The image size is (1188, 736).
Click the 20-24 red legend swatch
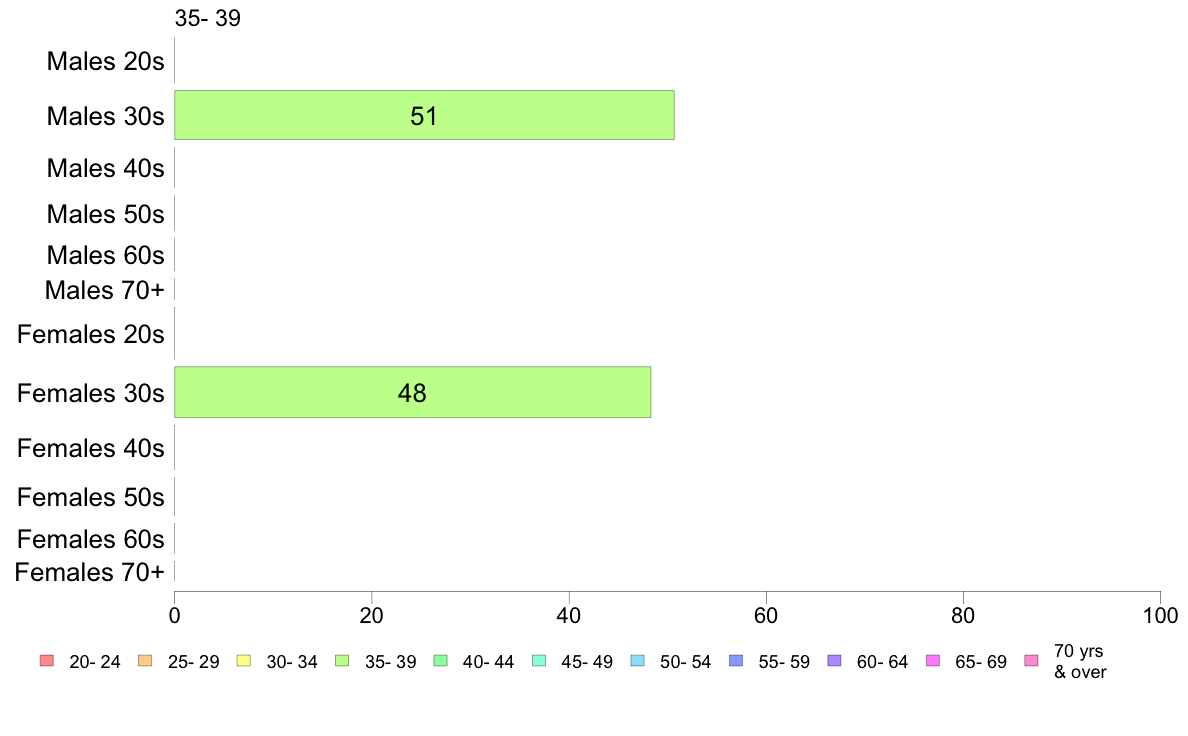(x=47, y=660)
